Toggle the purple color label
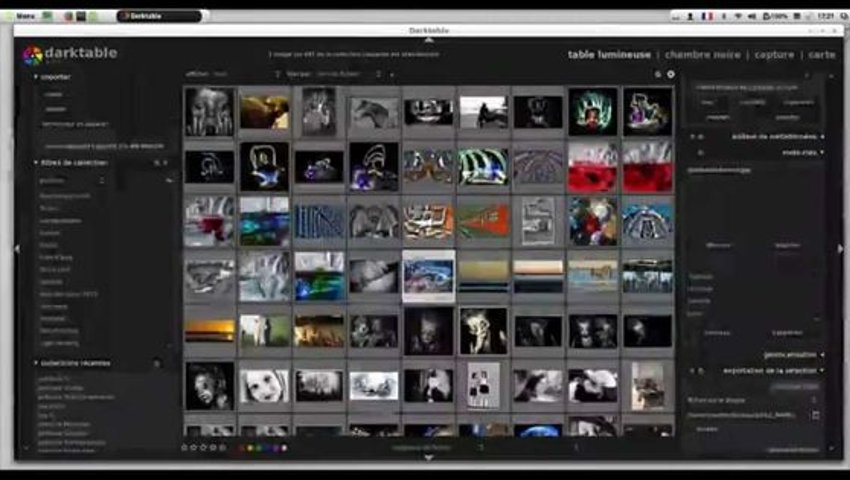 click(x=276, y=448)
